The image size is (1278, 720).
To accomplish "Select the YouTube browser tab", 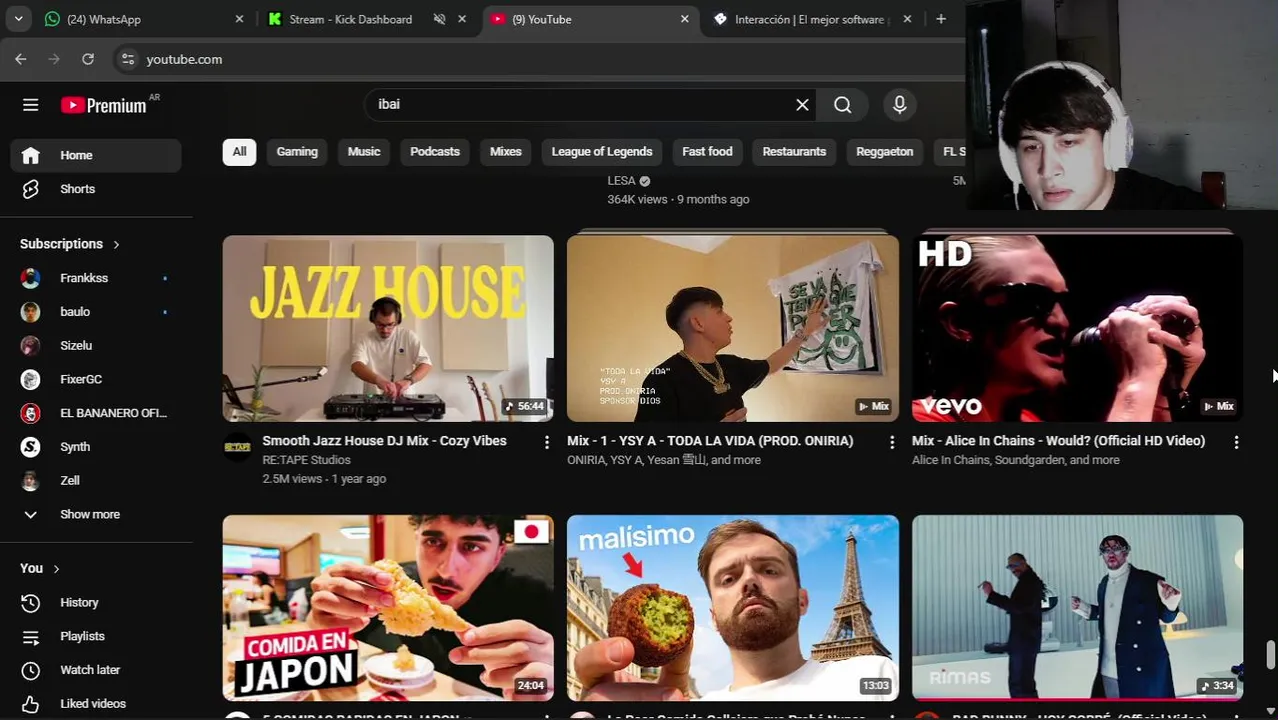I will 590,19.
